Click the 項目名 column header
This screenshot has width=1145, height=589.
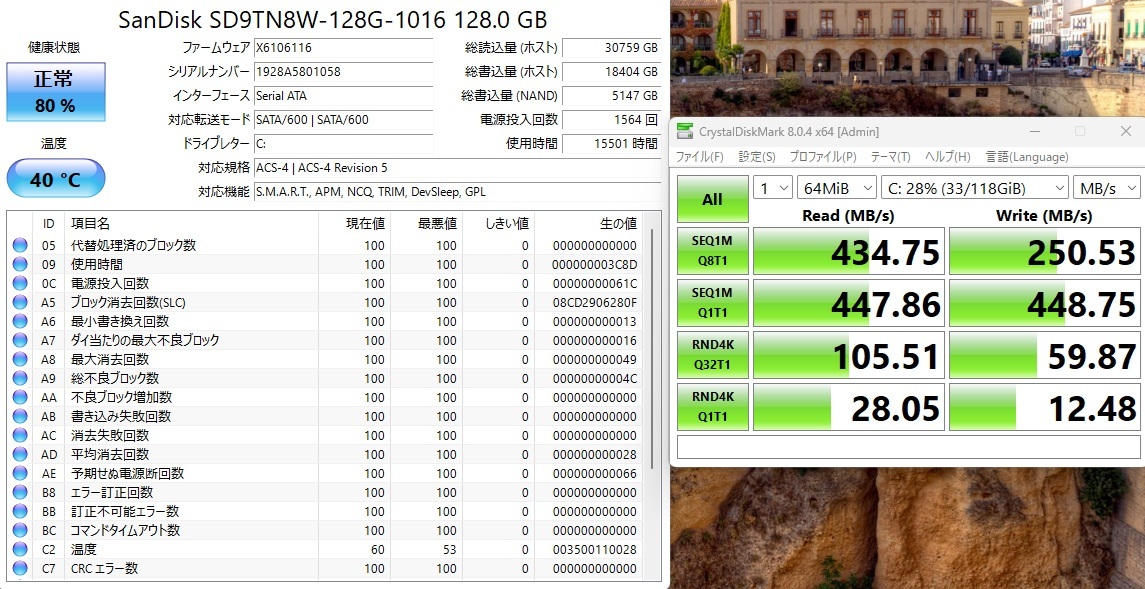click(x=191, y=223)
